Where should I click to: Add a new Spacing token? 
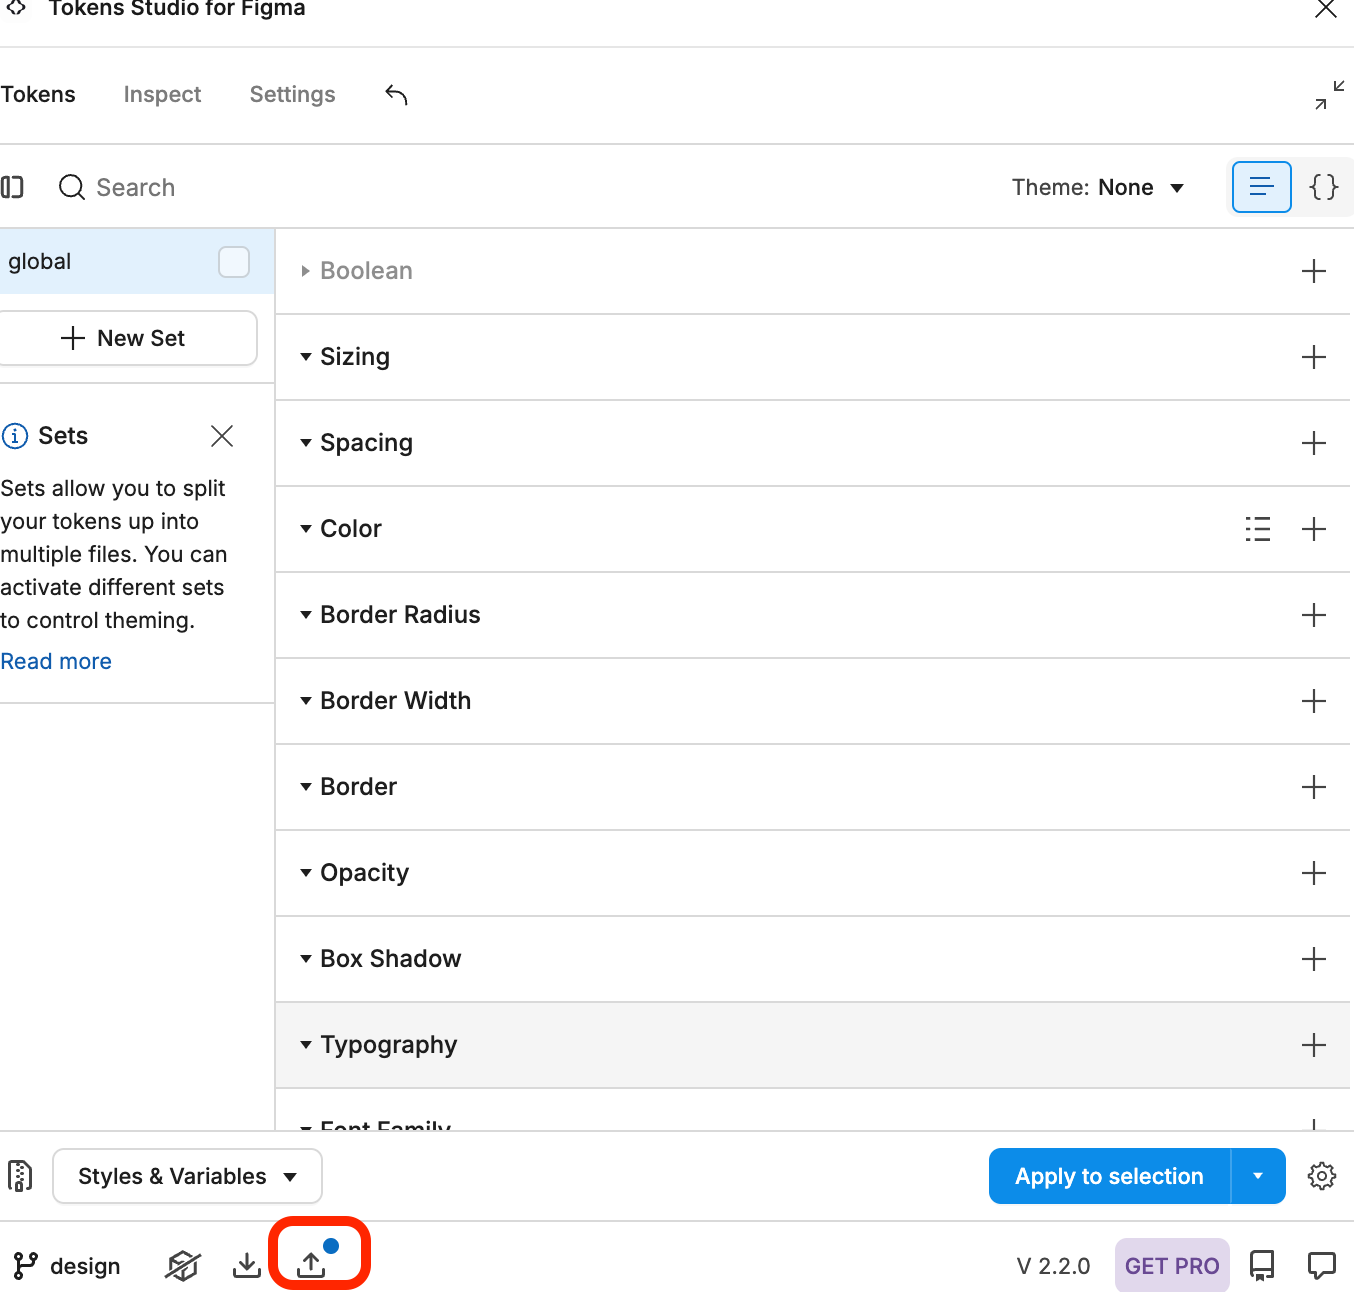(1314, 443)
